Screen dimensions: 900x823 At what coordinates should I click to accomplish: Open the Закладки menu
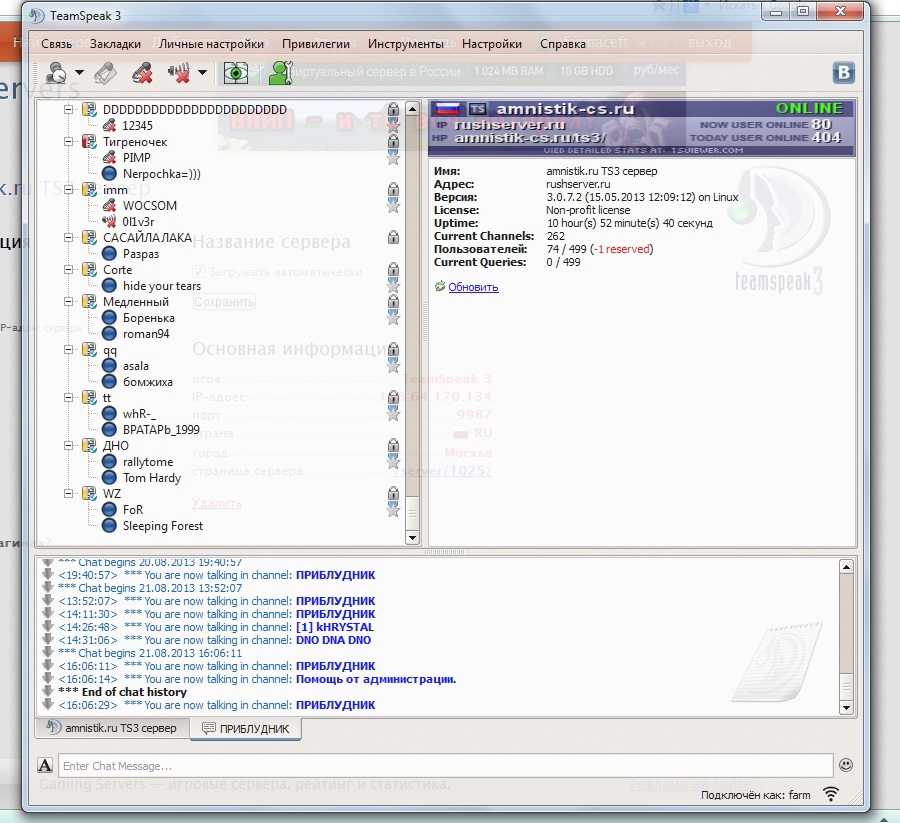115,44
